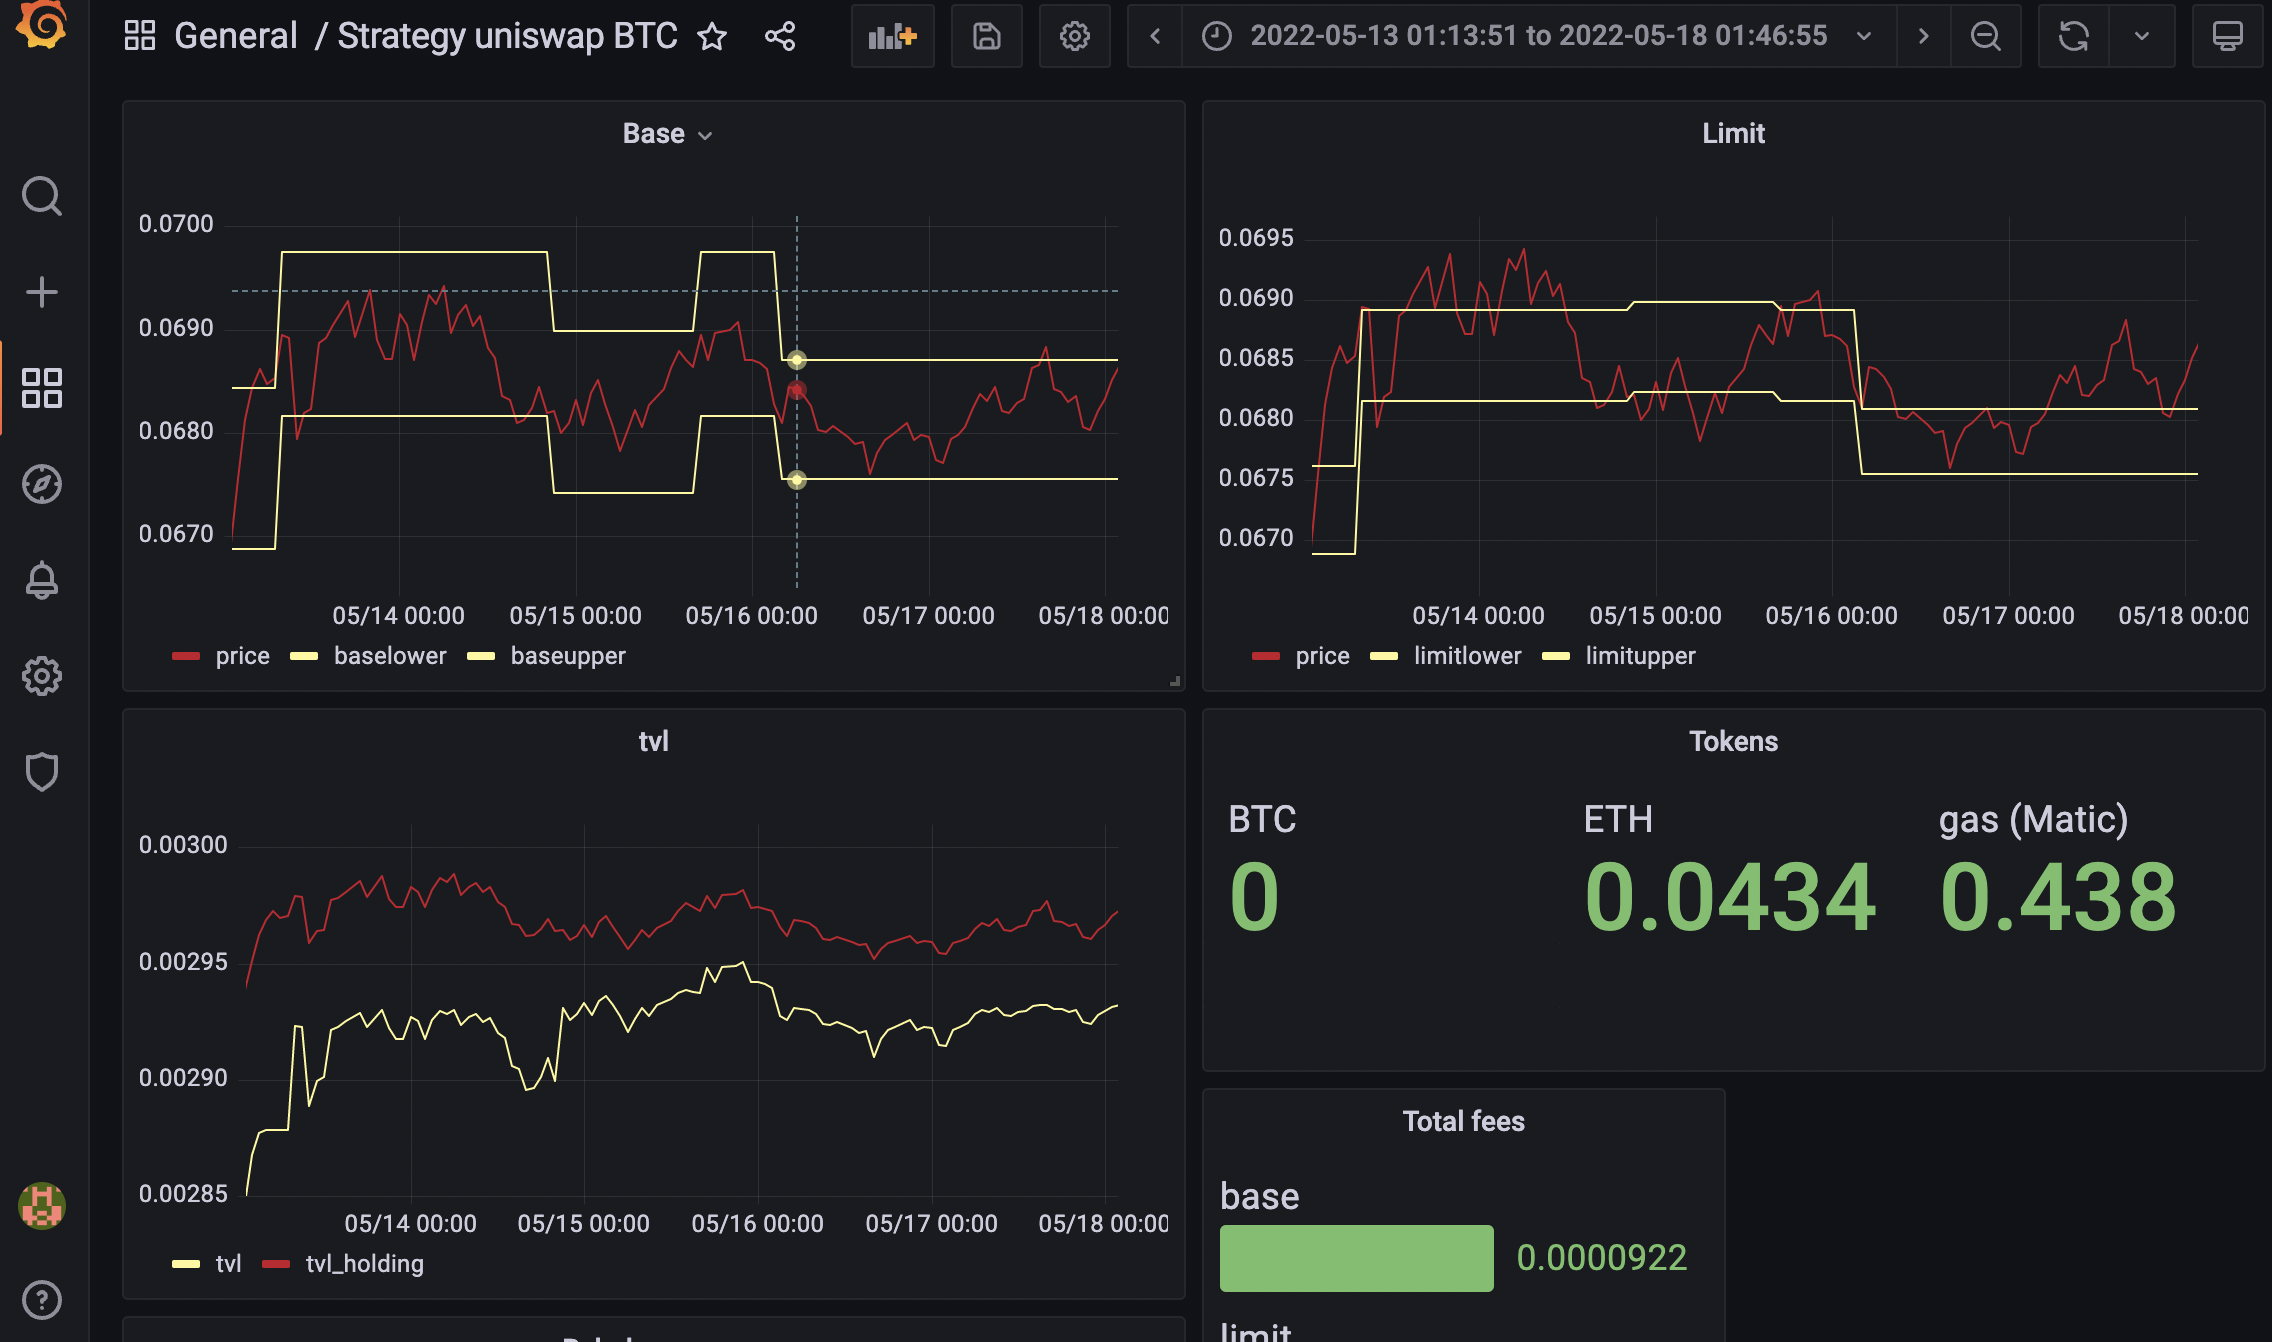
Task: Open the user avatar profile menu
Action: pyautogui.click(x=42, y=1205)
